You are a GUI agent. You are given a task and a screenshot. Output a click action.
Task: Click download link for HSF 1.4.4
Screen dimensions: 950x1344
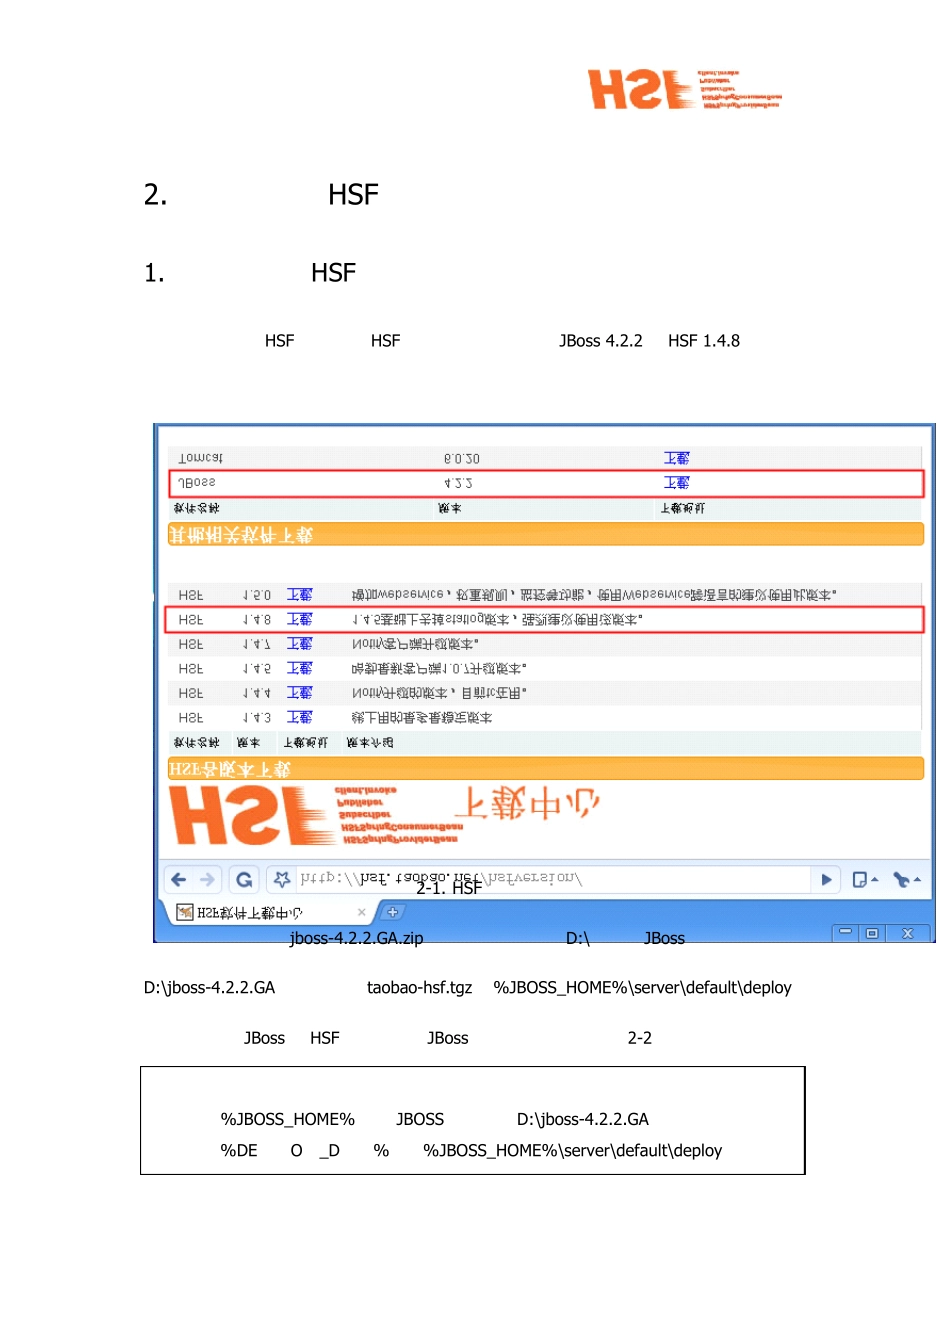click(300, 693)
